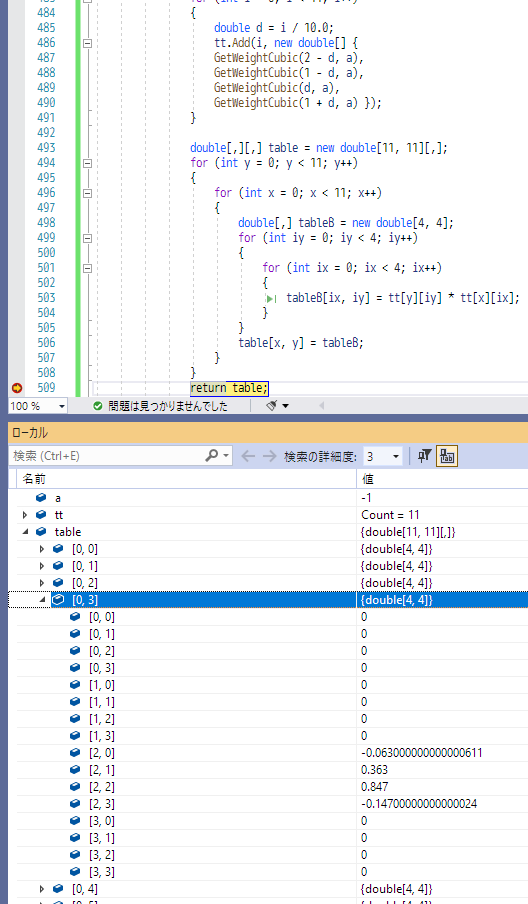Click the 名前 column header
The image size is (528, 904).
[186, 479]
